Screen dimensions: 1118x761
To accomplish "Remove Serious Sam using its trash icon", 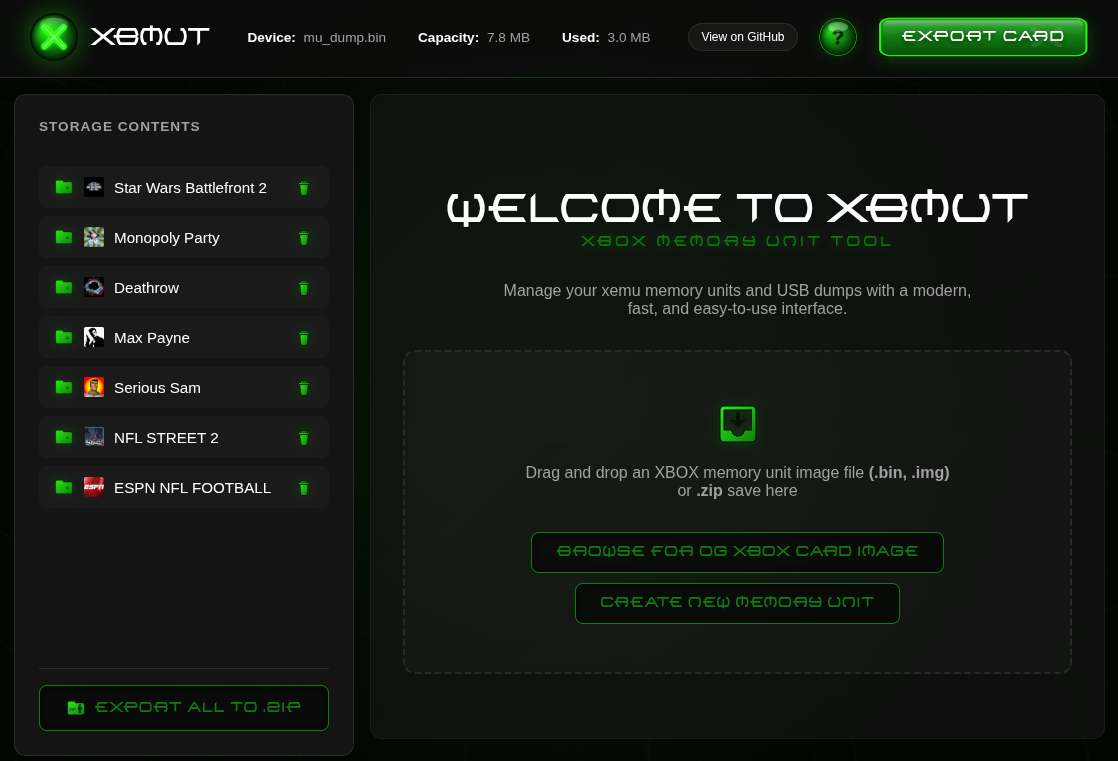I will point(303,387).
